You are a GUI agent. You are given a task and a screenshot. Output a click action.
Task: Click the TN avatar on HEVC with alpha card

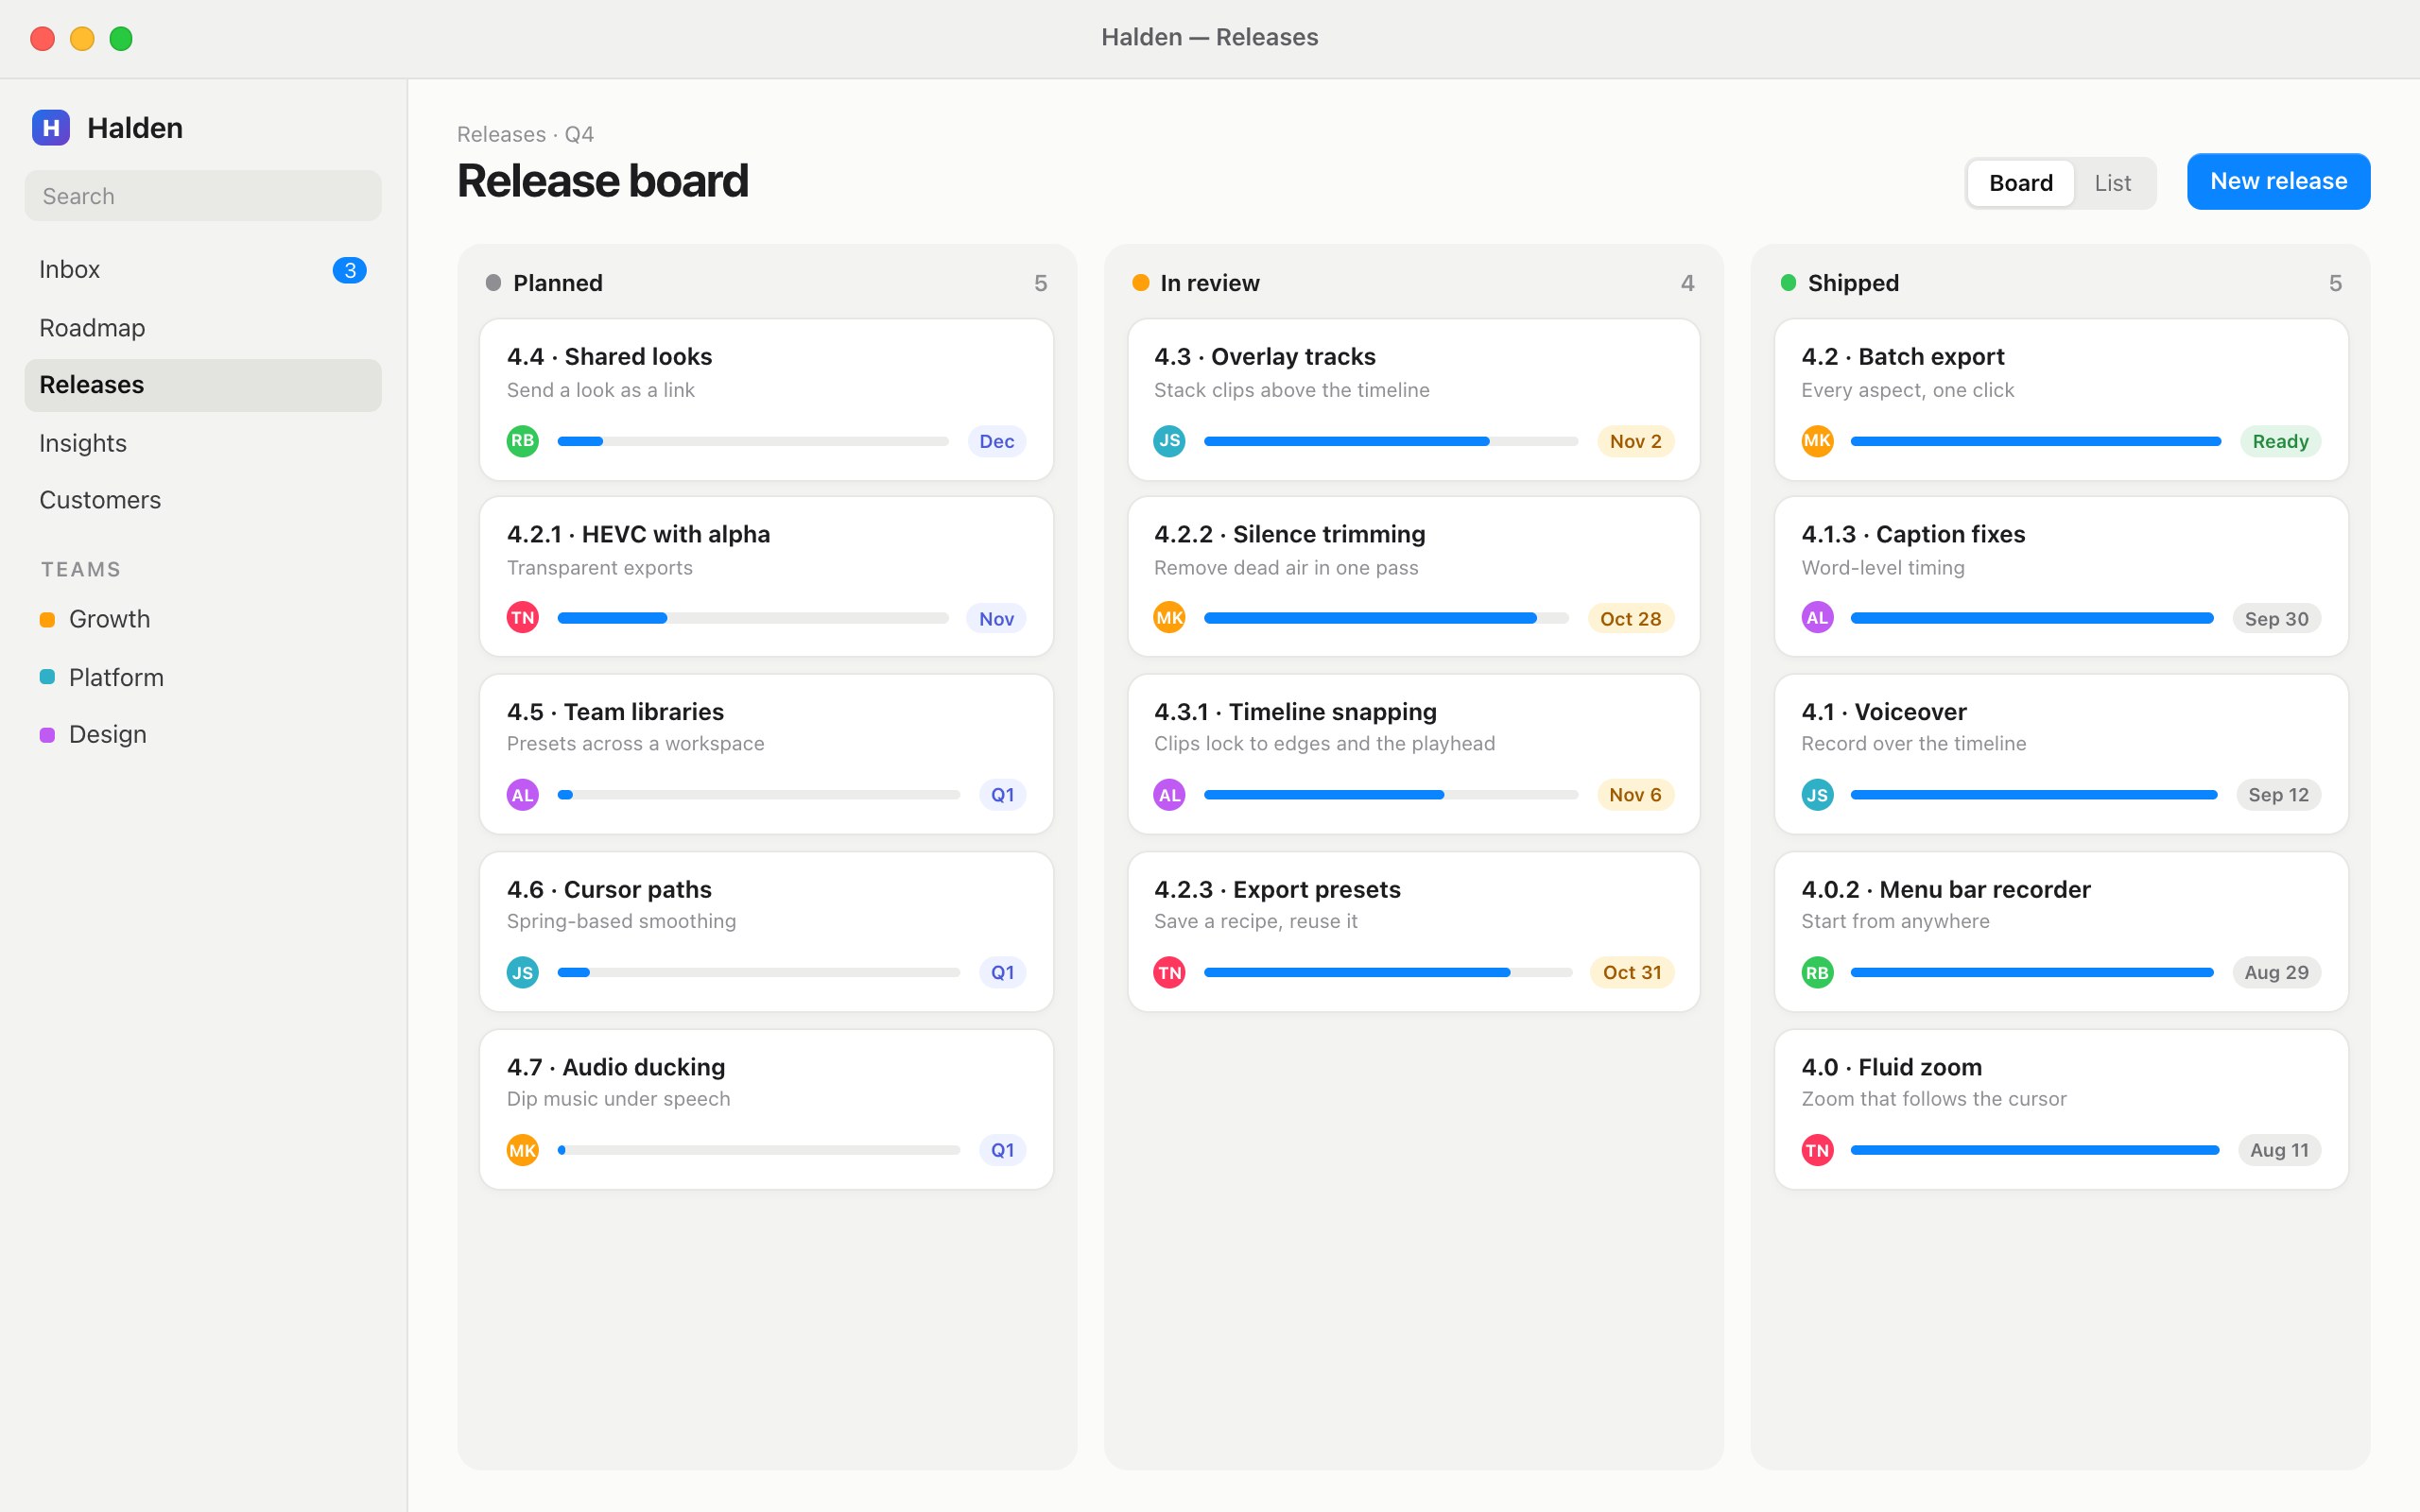click(x=522, y=618)
